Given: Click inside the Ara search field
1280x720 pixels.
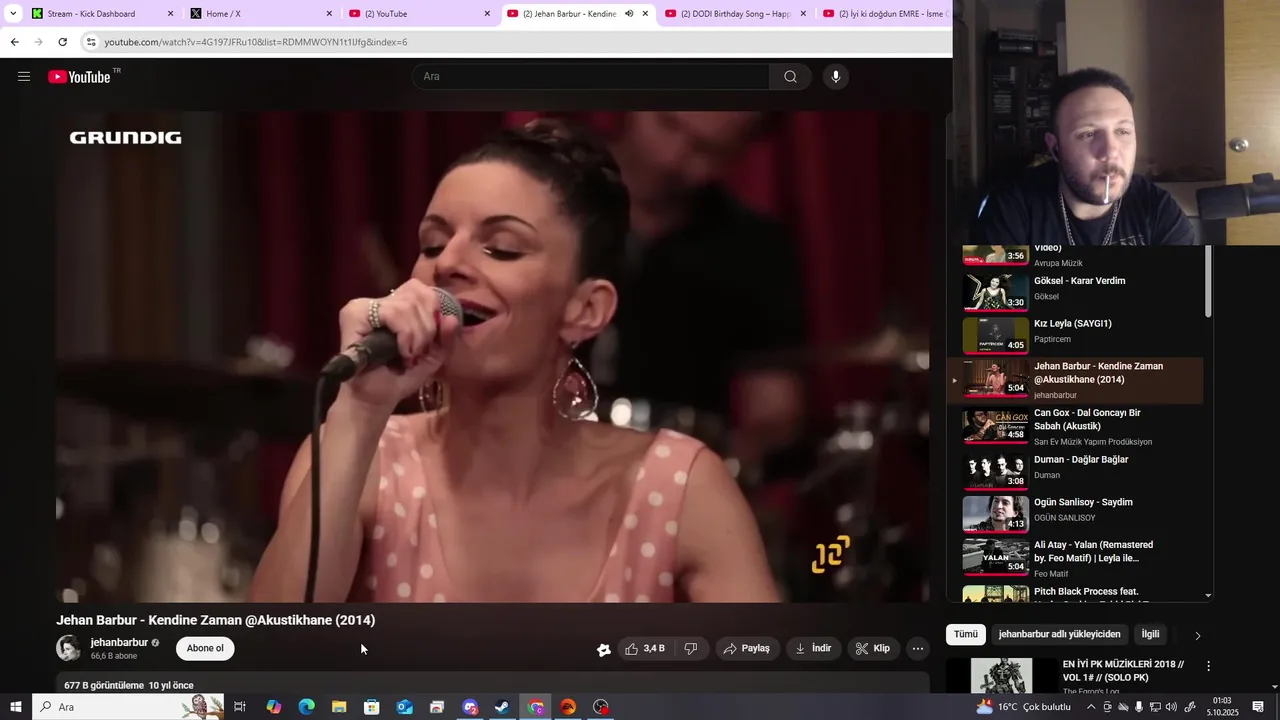Looking at the screenshot, I should (x=592, y=77).
